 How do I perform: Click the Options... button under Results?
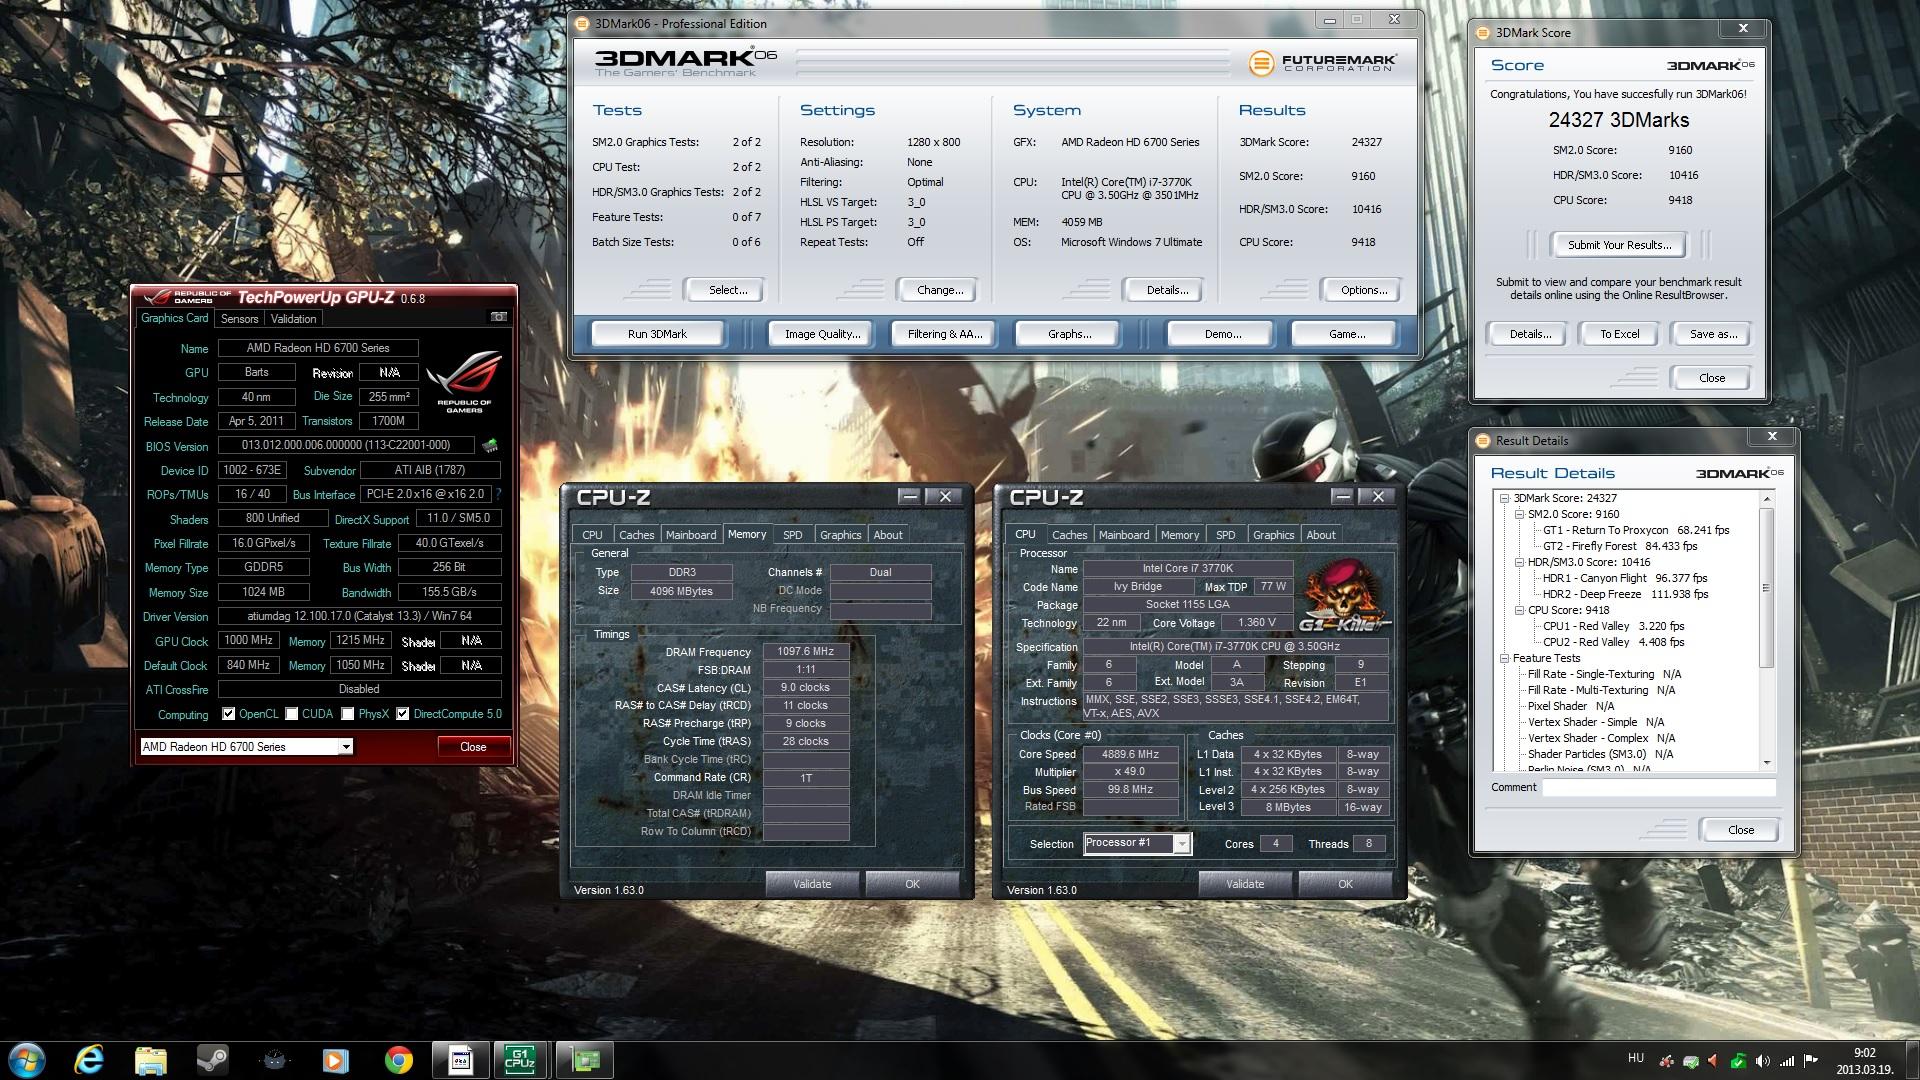tap(1364, 290)
